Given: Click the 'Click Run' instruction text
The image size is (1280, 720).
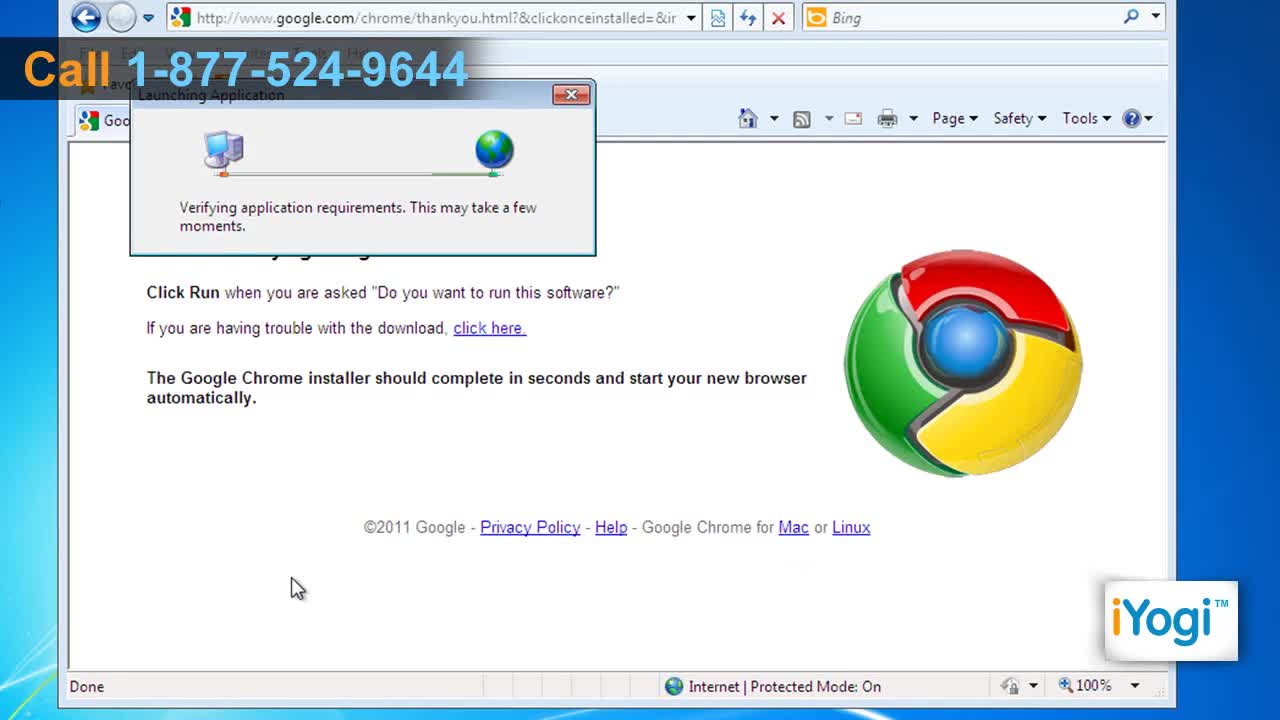Looking at the screenshot, I should pyautogui.click(x=183, y=293).
